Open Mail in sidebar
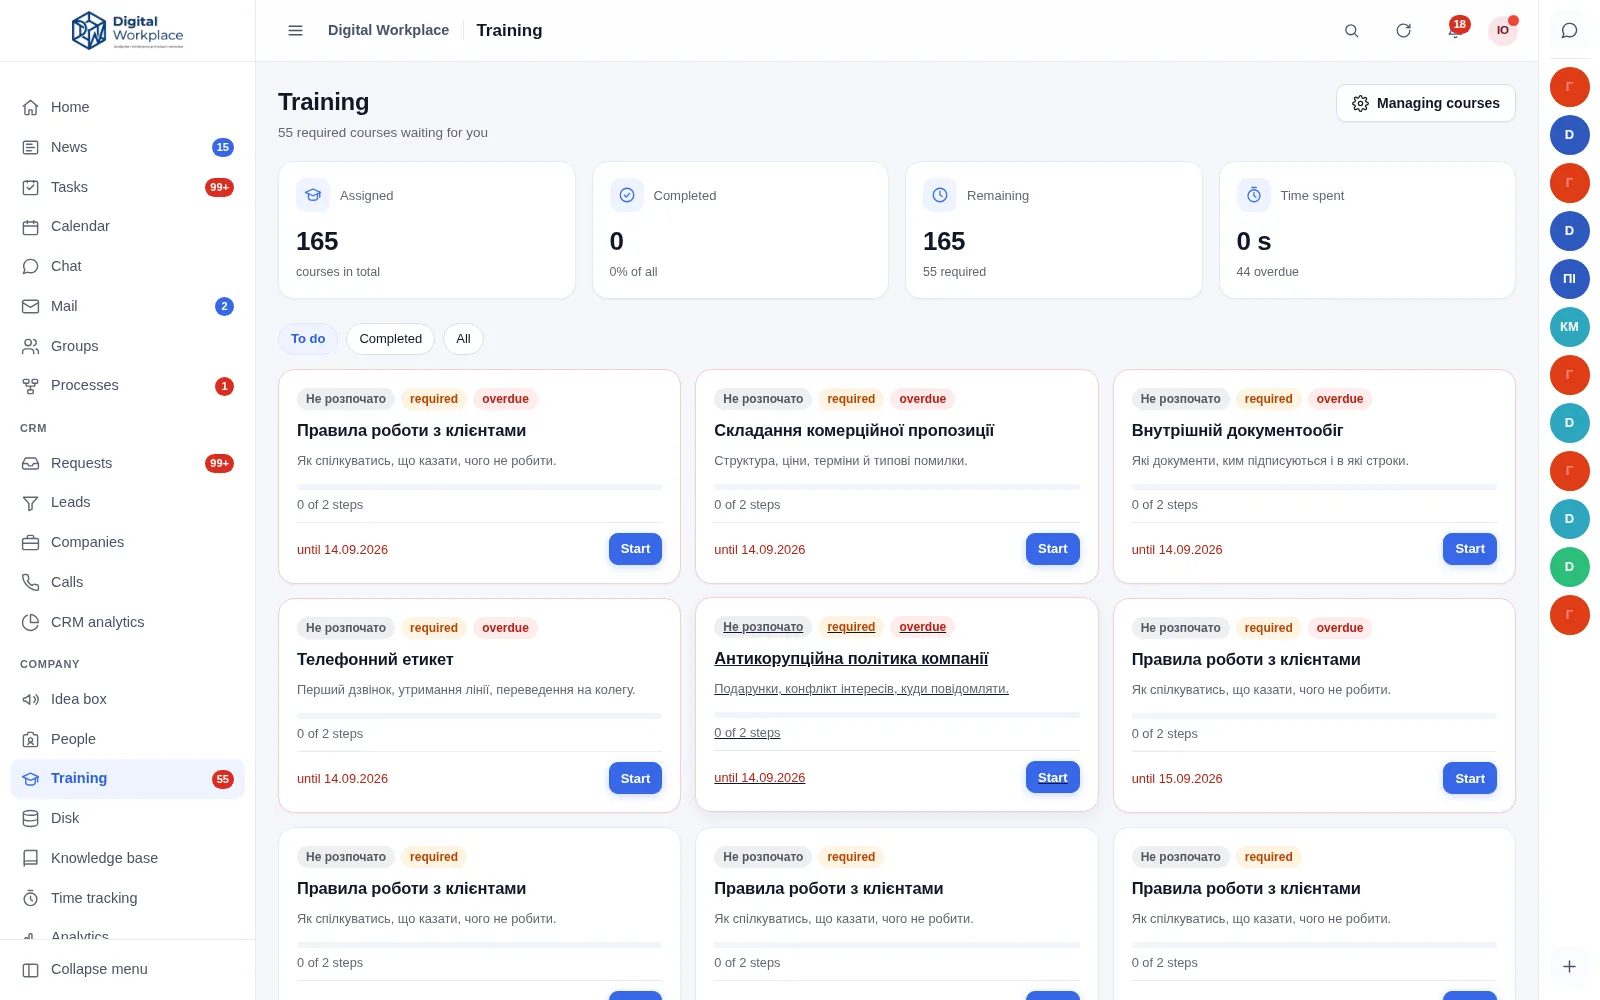The width and height of the screenshot is (1600, 1000). 127,306
